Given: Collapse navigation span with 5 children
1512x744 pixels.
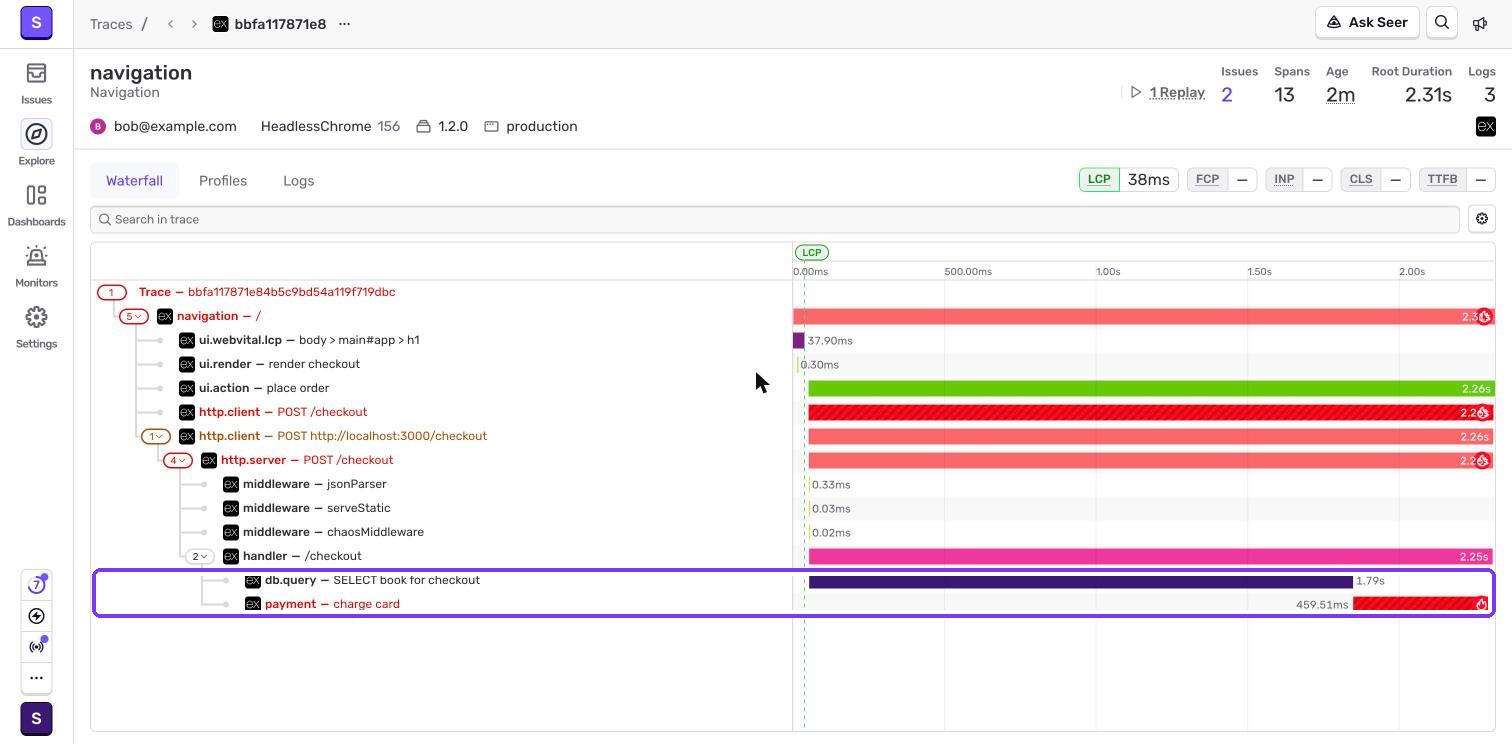Looking at the screenshot, I should pyautogui.click(x=133, y=316).
